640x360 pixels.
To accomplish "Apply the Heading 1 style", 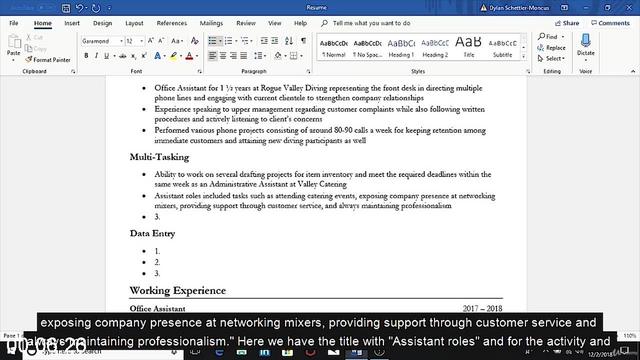I will tap(401, 48).
